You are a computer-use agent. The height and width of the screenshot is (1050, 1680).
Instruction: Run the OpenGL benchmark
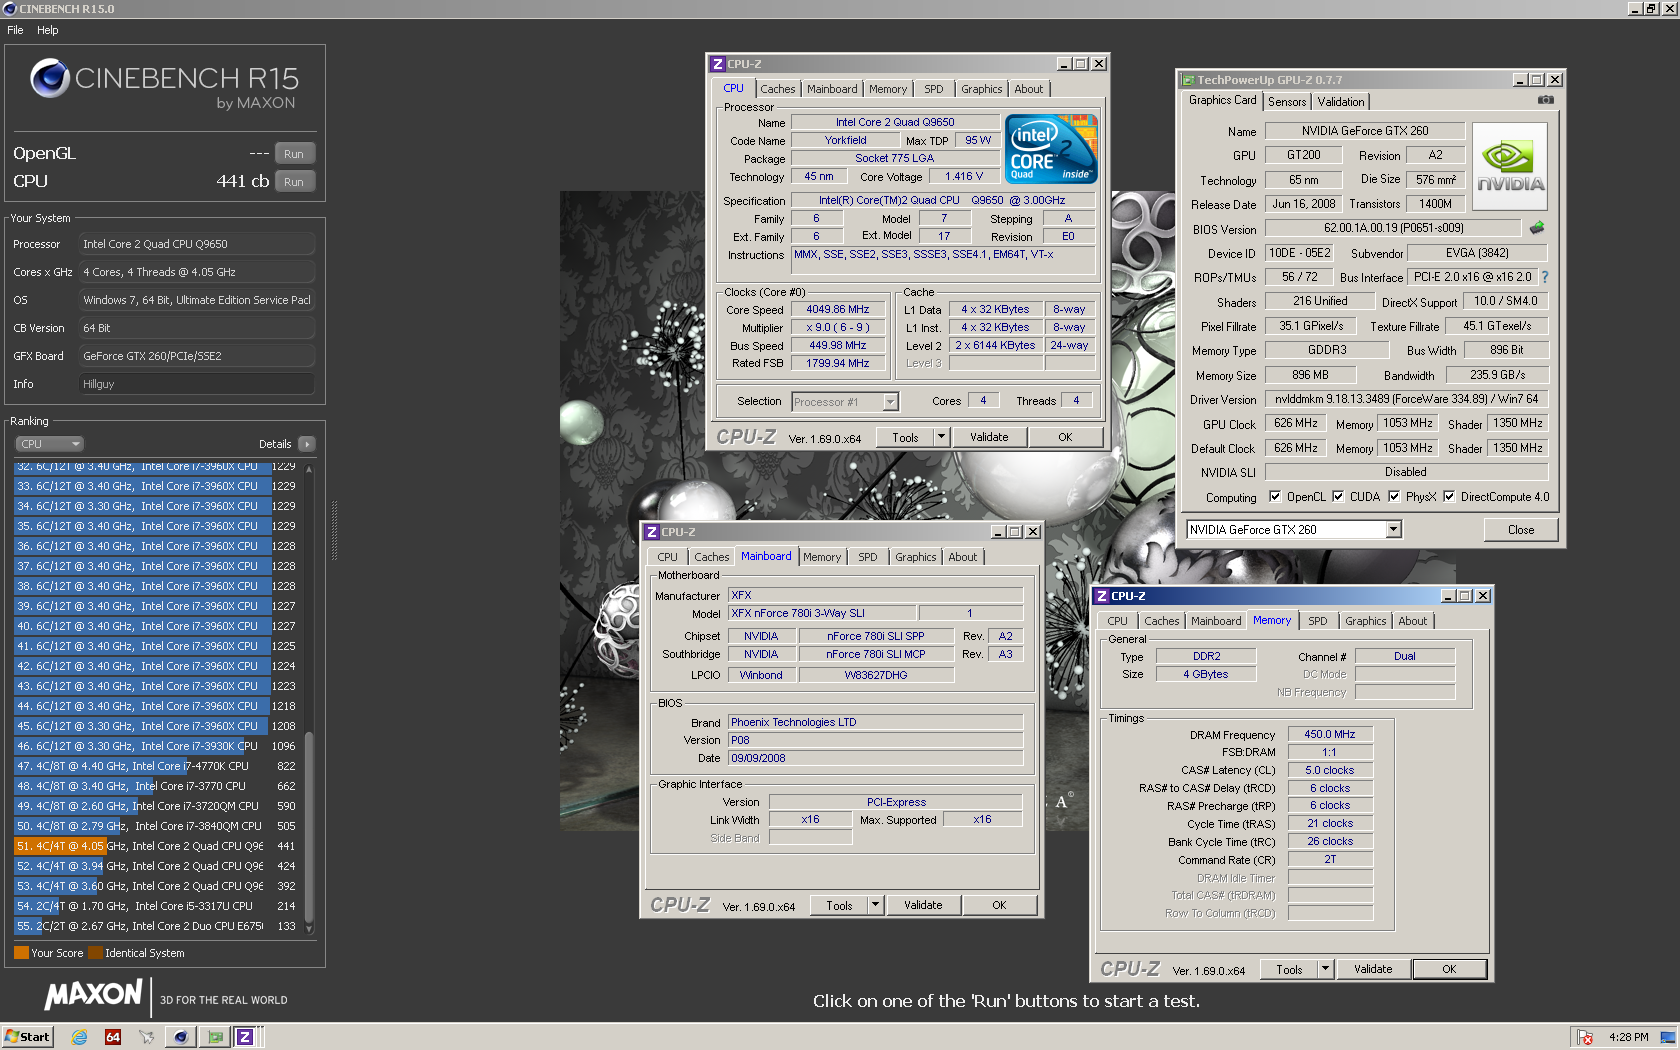[293, 154]
